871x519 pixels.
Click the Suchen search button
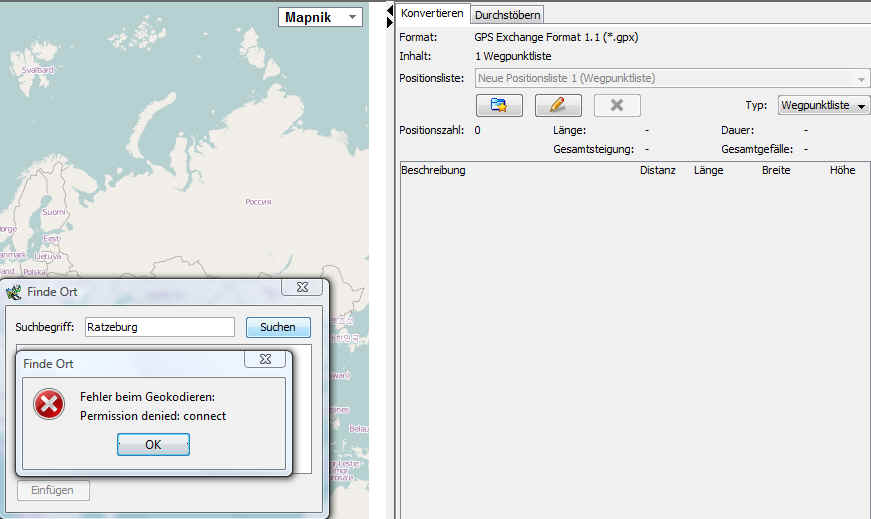coord(278,327)
